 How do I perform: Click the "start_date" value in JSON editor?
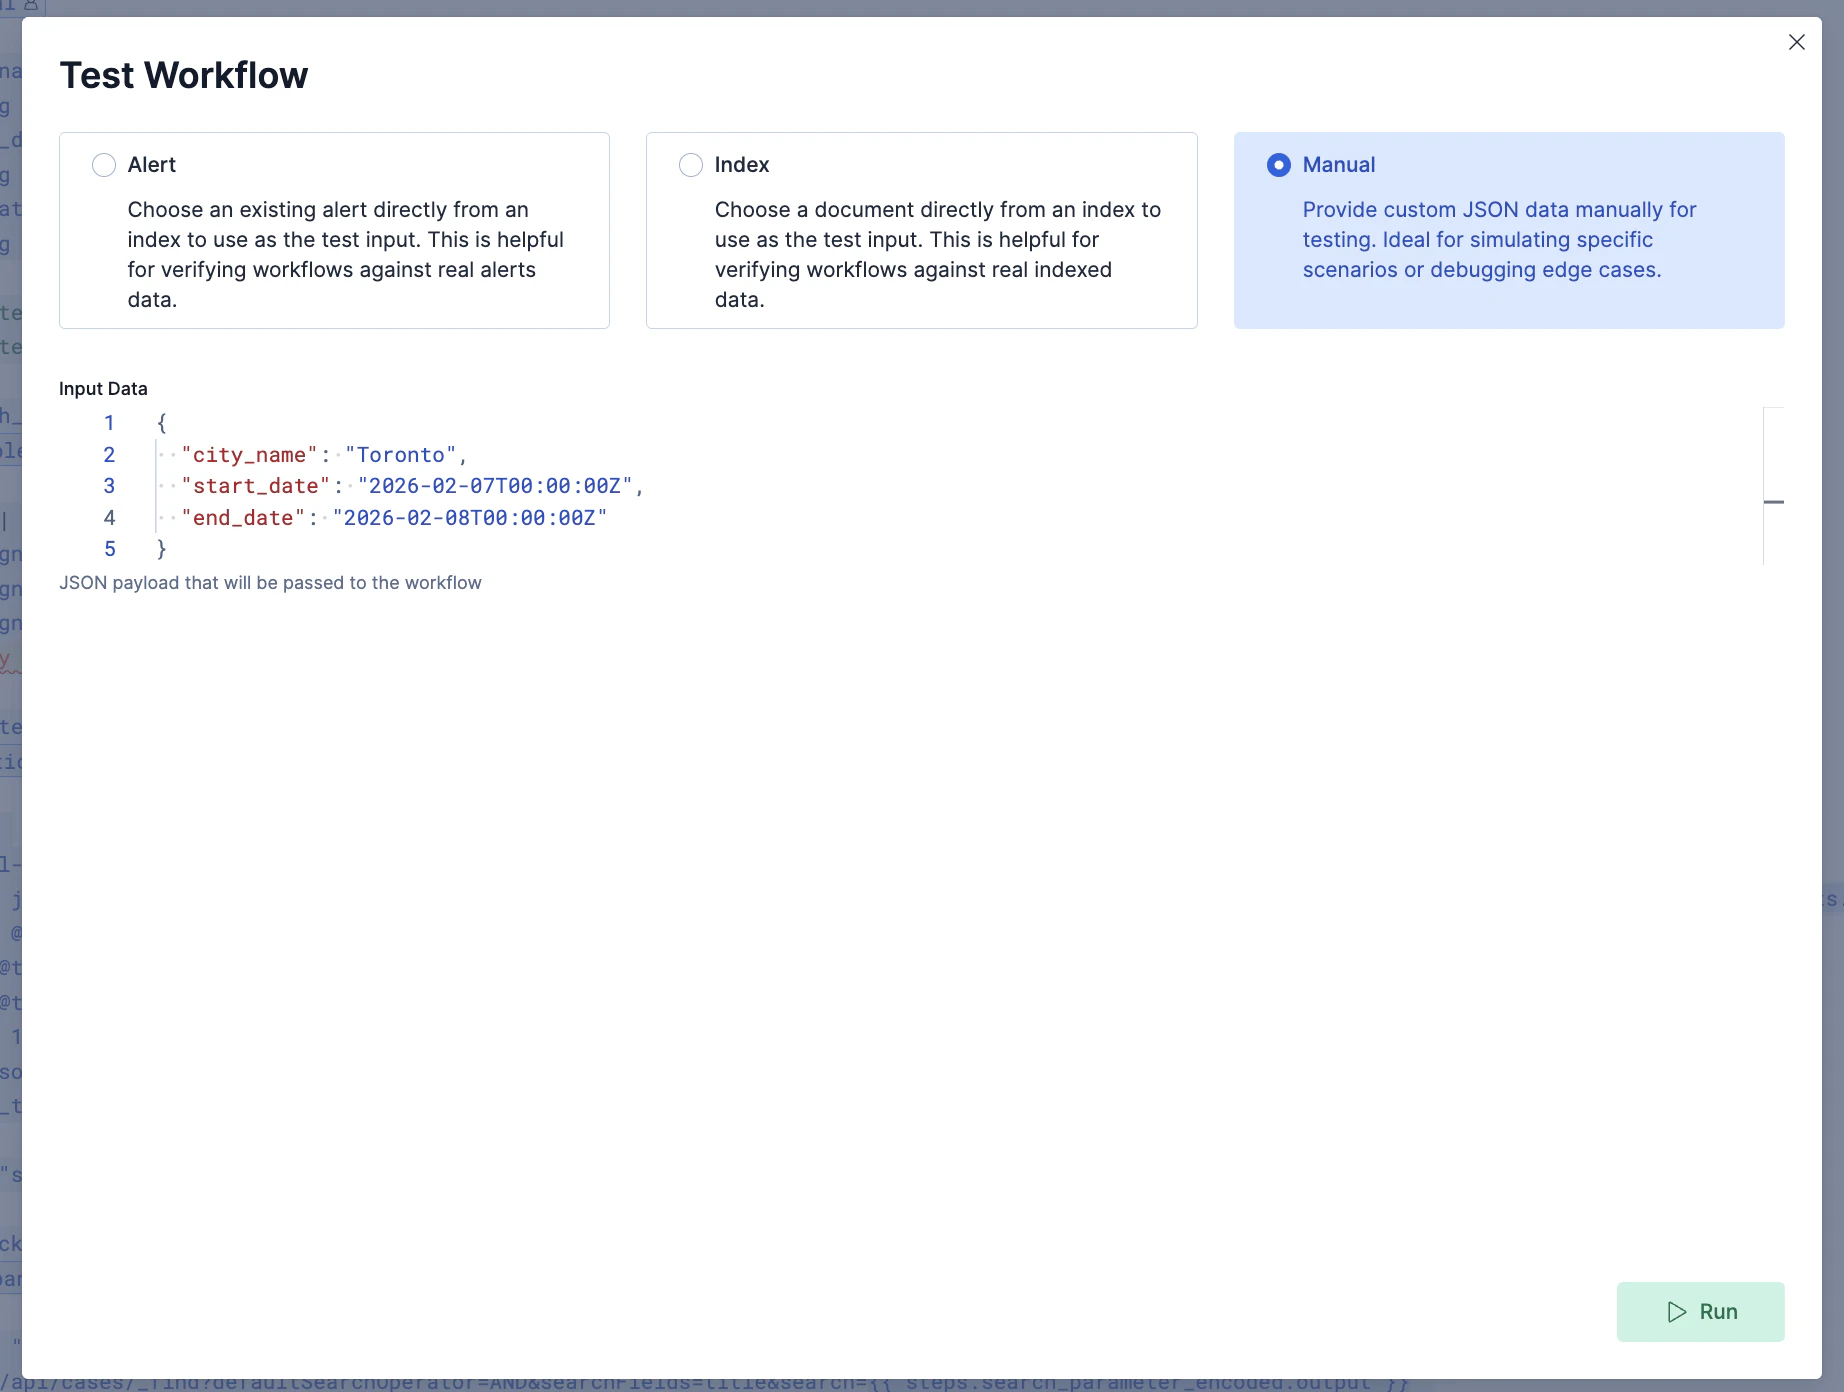[x=495, y=486]
